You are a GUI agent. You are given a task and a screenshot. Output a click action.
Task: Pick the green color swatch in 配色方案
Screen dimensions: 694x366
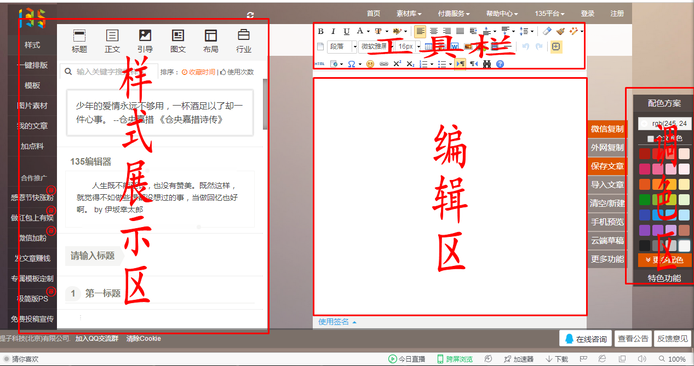pyautogui.click(x=645, y=199)
